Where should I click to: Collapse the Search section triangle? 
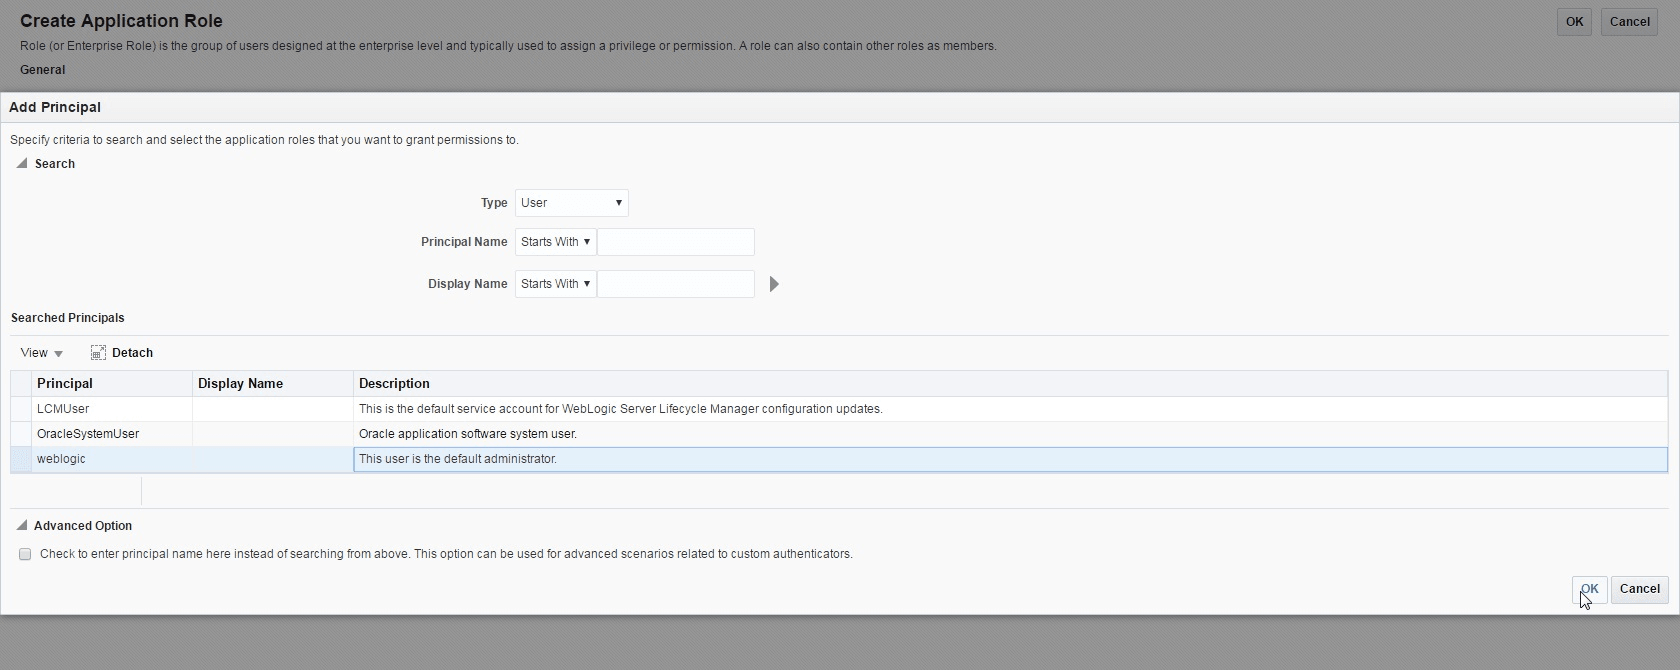21,164
